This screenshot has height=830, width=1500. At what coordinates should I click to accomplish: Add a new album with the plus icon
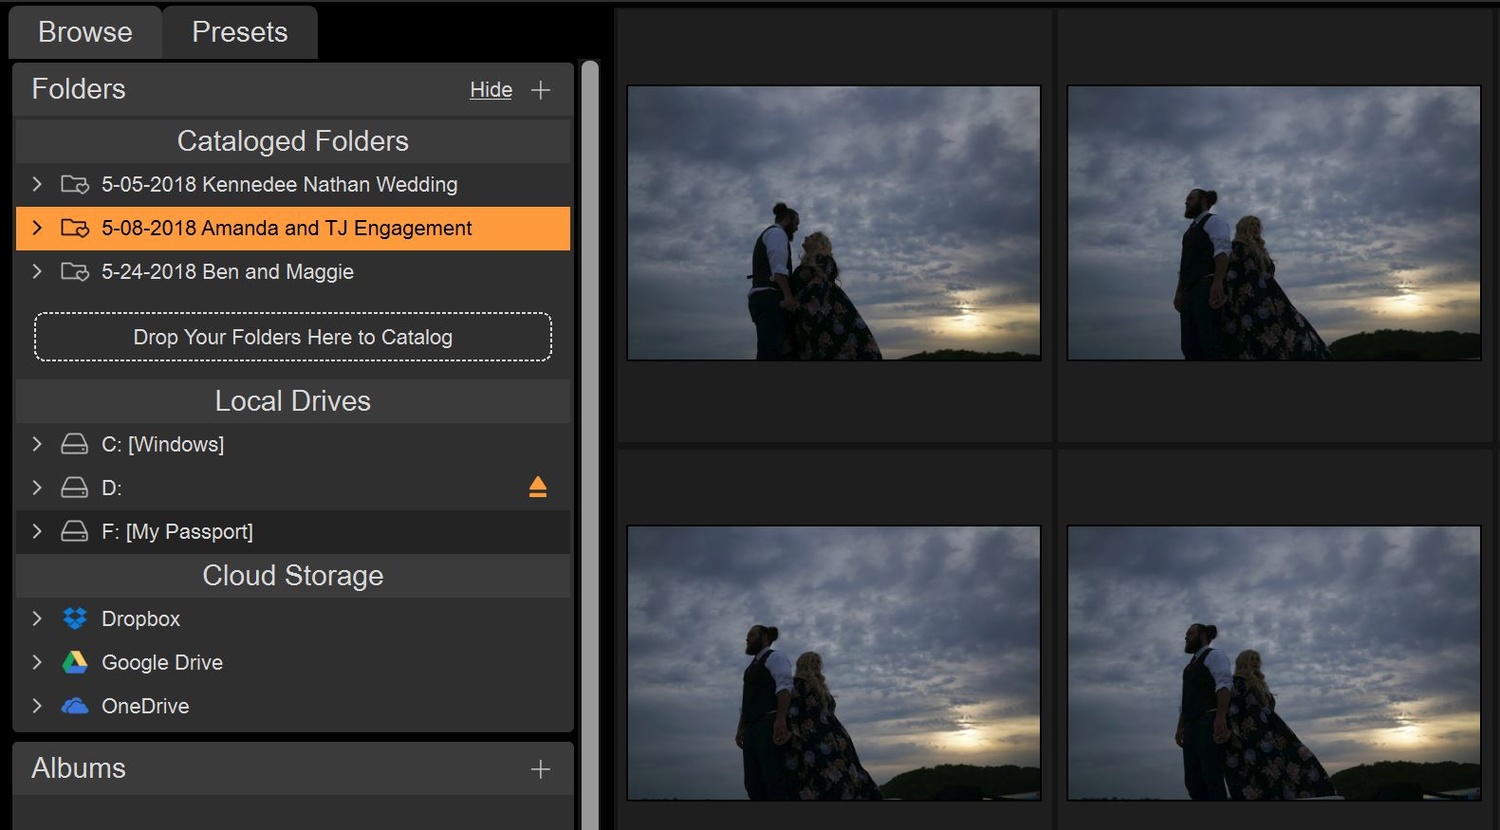541,769
